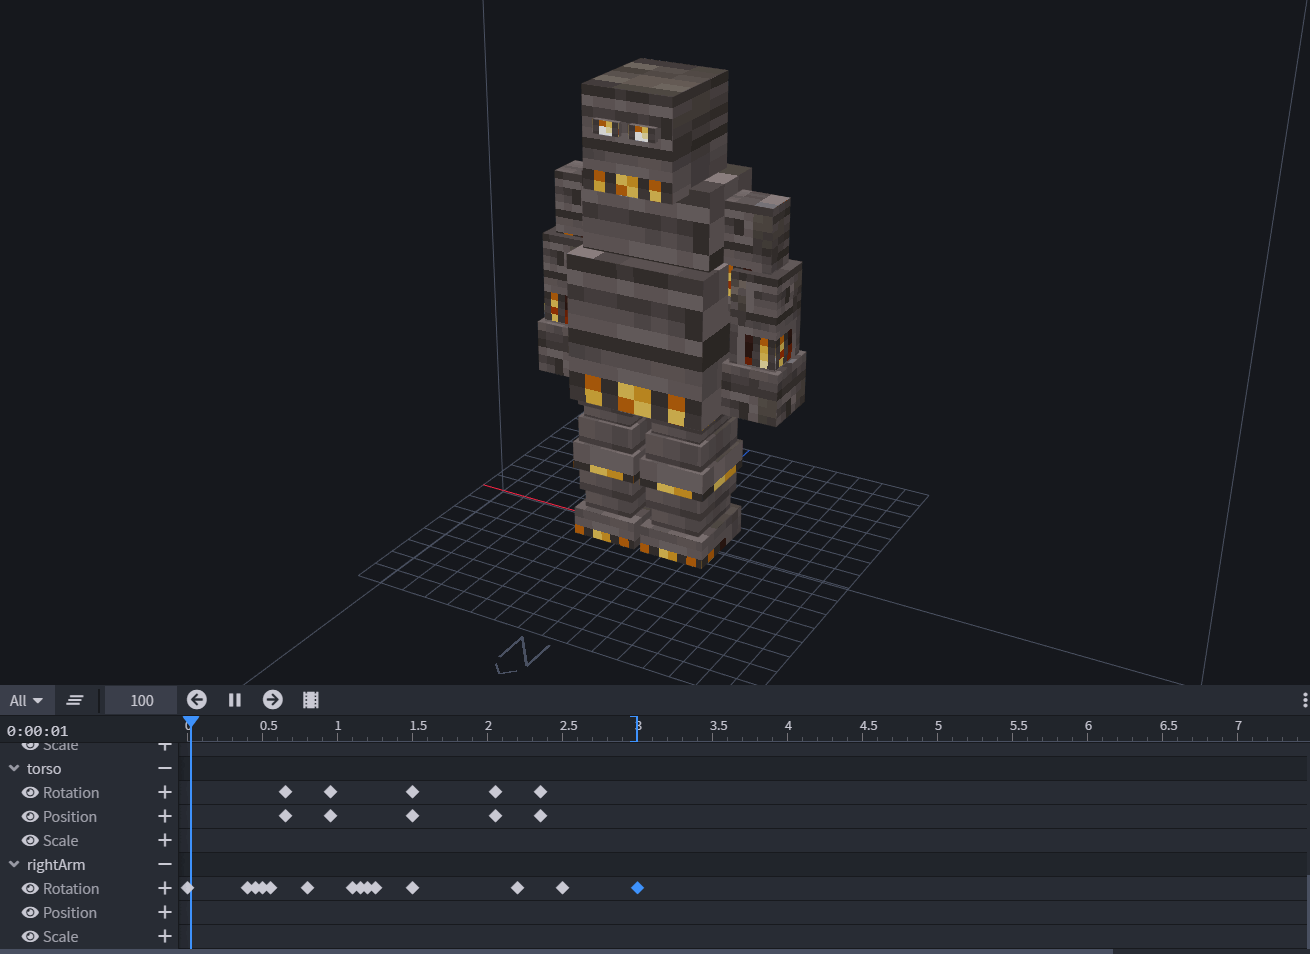
Task: Open the All channels filter dropdown
Action: (x=26, y=700)
